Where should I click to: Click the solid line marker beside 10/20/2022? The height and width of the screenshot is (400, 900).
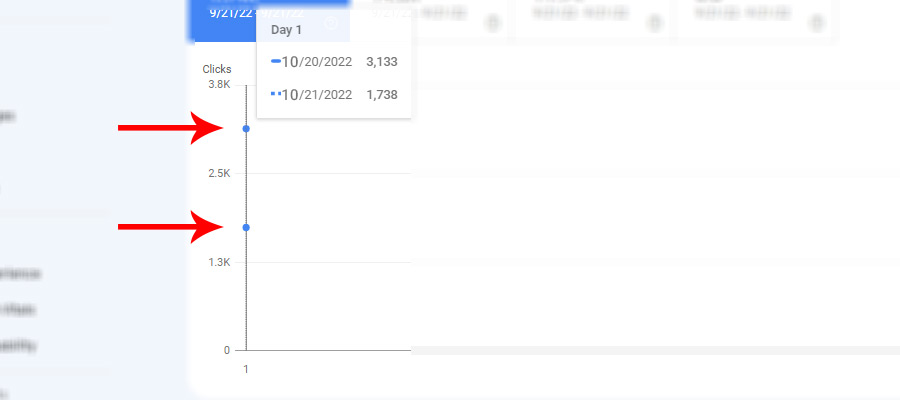point(276,61)
